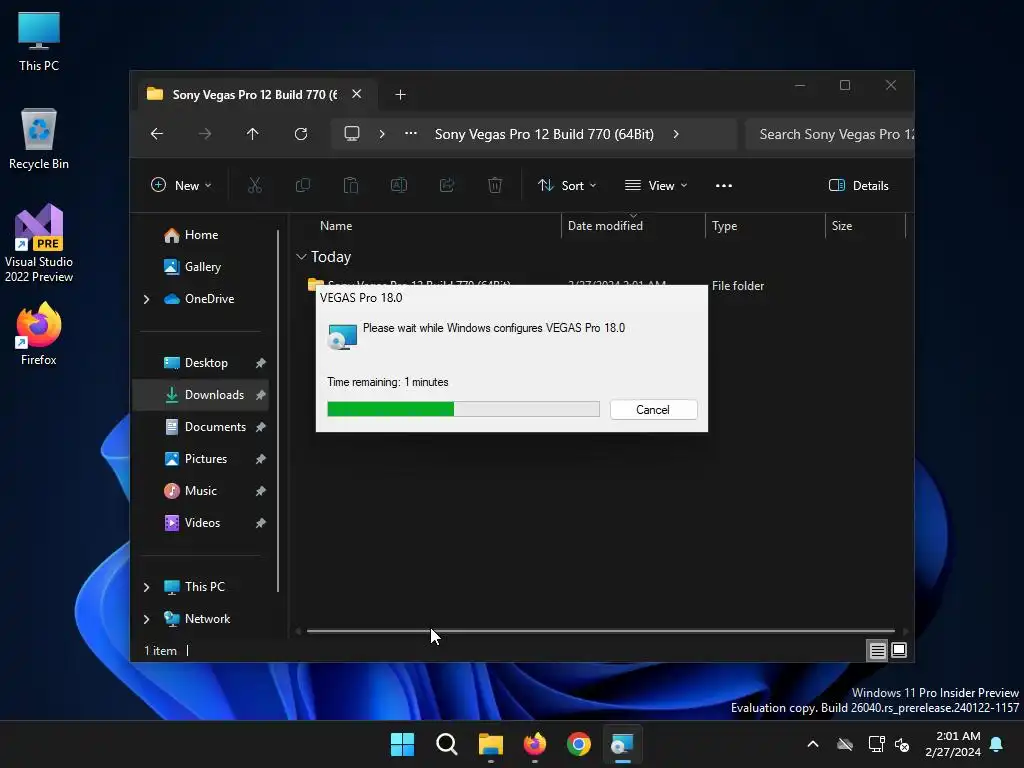
Task: Launch Firefox from the desktop shortcut
Action: pos(39,334)
